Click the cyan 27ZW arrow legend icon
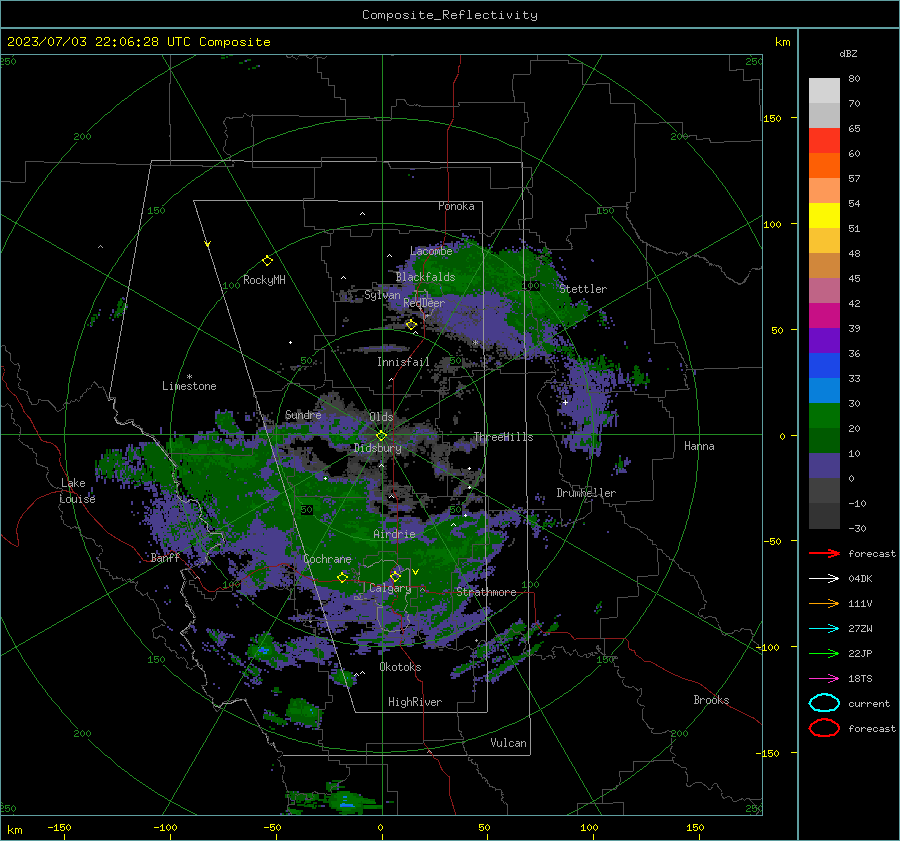This screenshot has width=900, height=841. (x=824, y=629)
